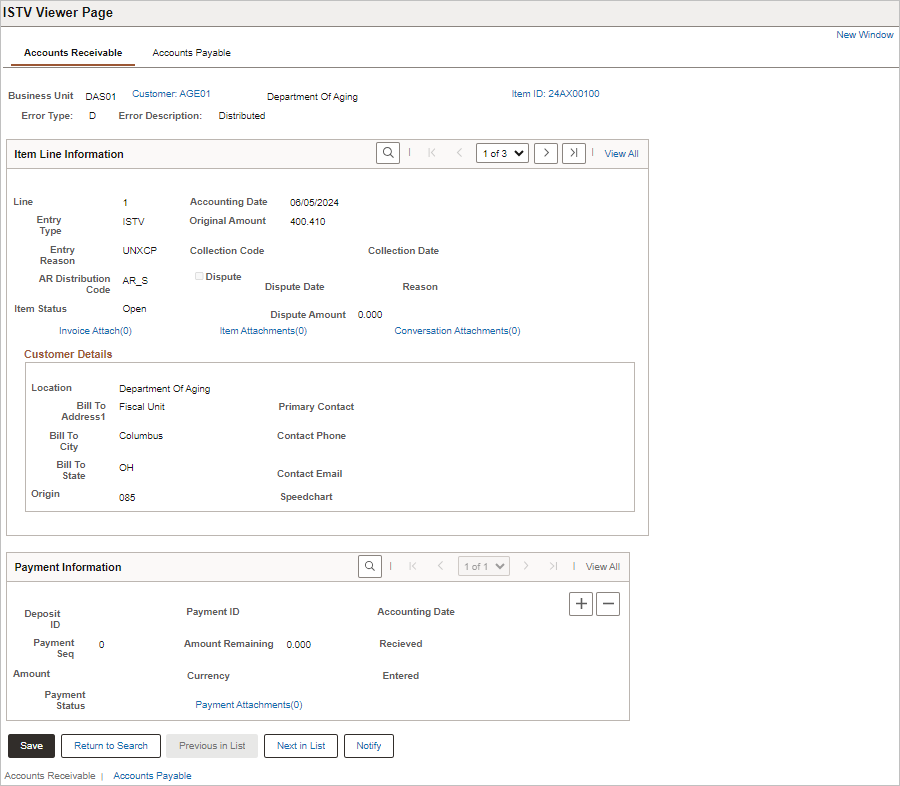Click the Entry Reason value UNXCP

[x=139, y=251]
